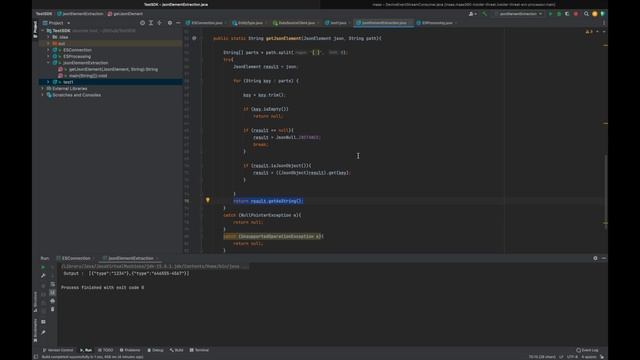The image size is (640, 360).
Task: Expand the test1 class node
Action: pos(48,82)
